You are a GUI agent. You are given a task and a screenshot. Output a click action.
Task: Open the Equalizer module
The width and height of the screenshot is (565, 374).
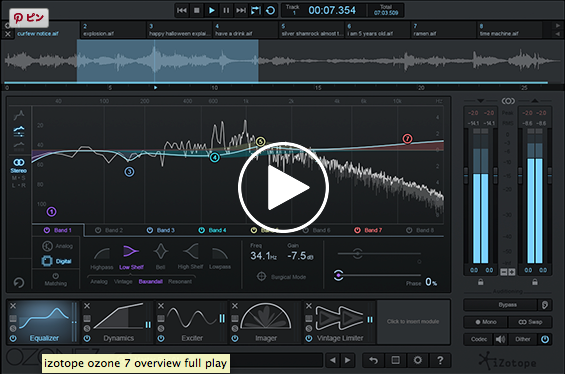pyautogui.click(x=44, y=322)
